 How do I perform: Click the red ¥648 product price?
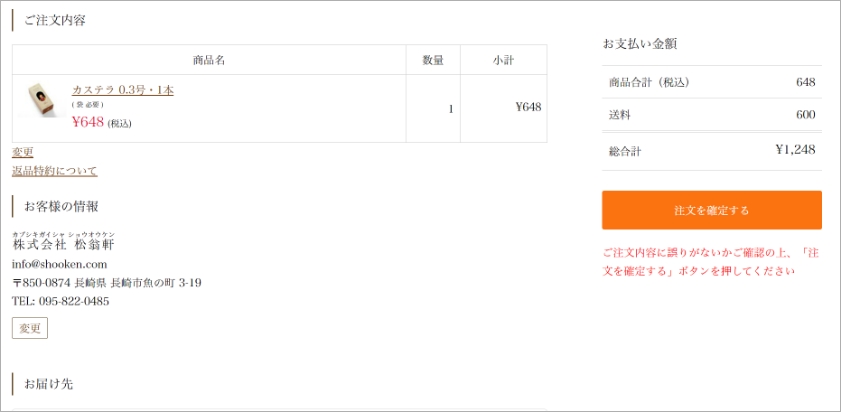pos(88,122)
